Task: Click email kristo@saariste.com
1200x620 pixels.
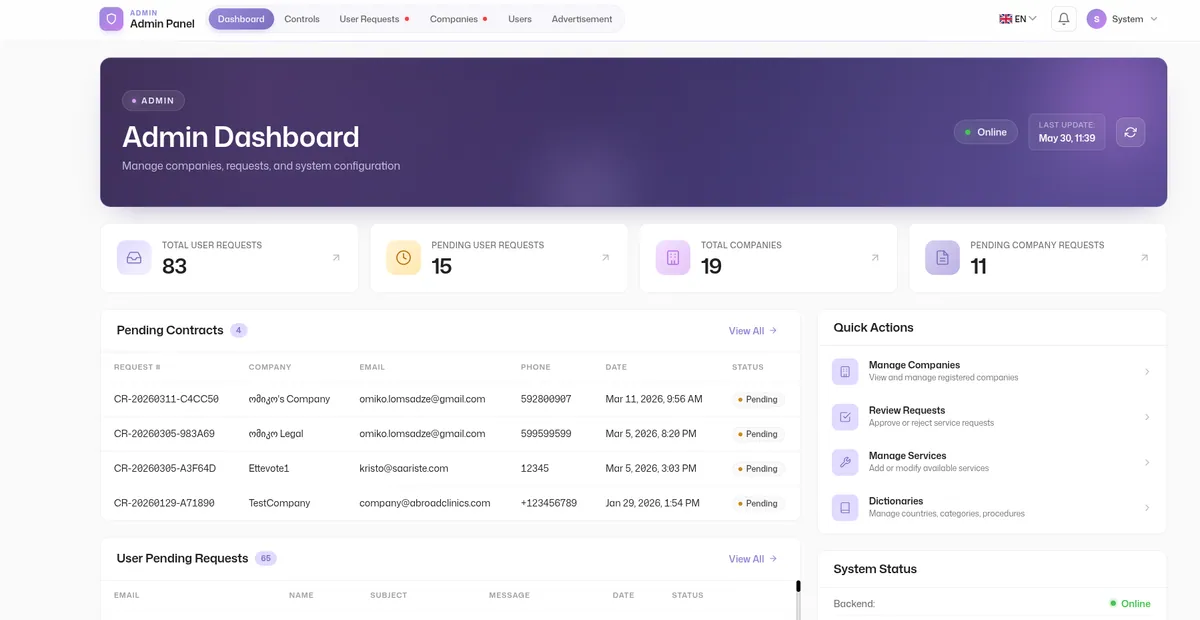Action: 404,468
